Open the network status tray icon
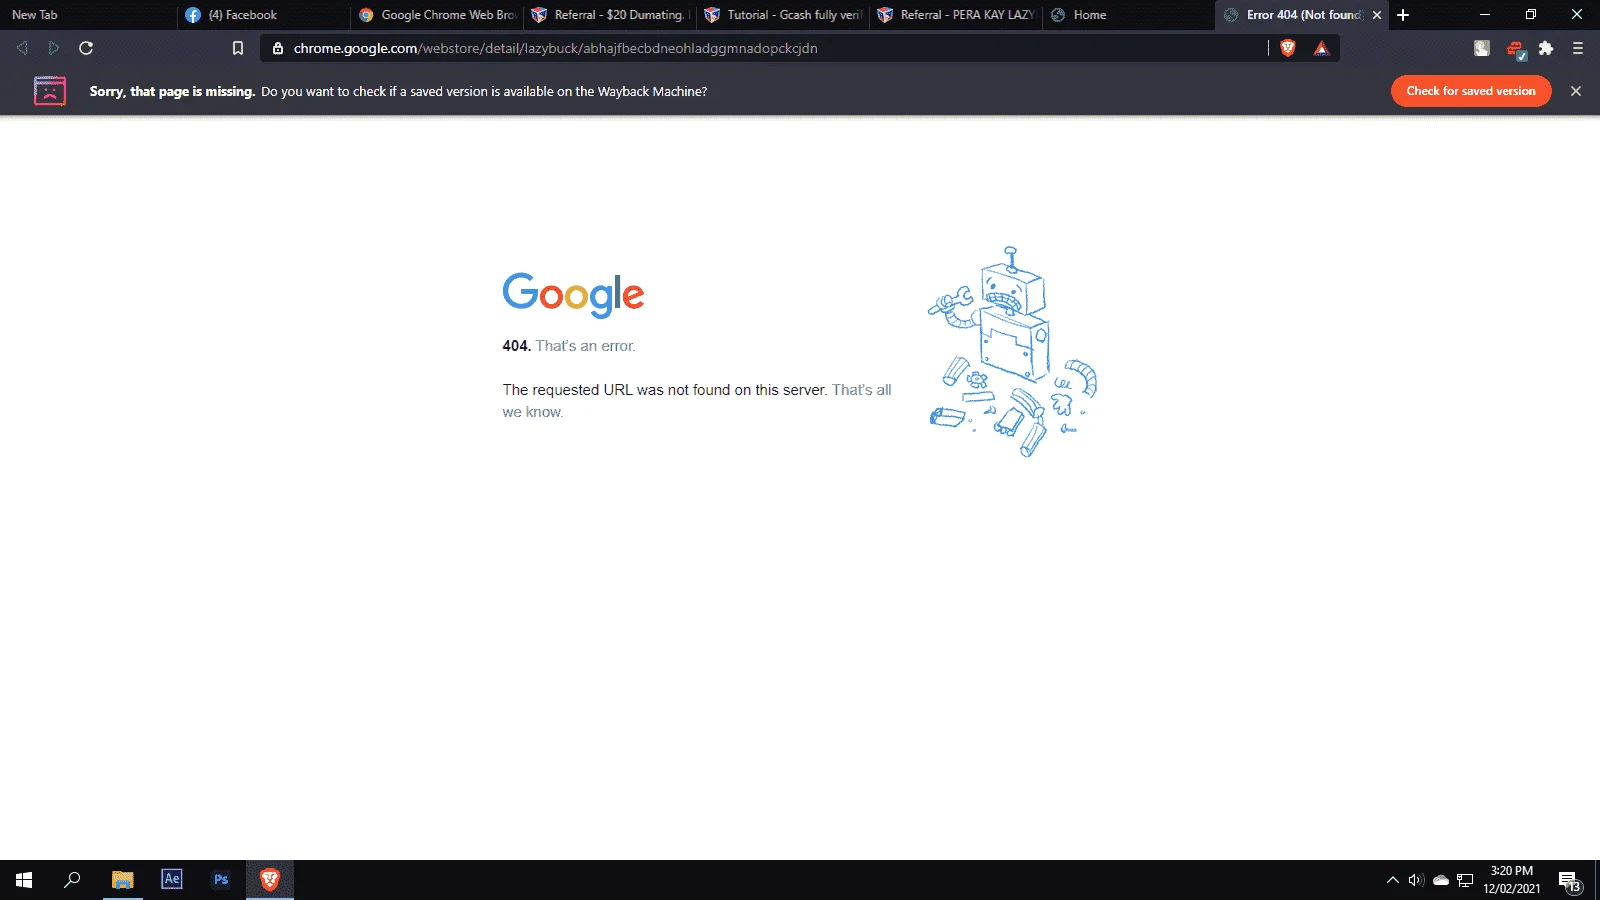1600x900 pixels. (x=1465, y=880)
